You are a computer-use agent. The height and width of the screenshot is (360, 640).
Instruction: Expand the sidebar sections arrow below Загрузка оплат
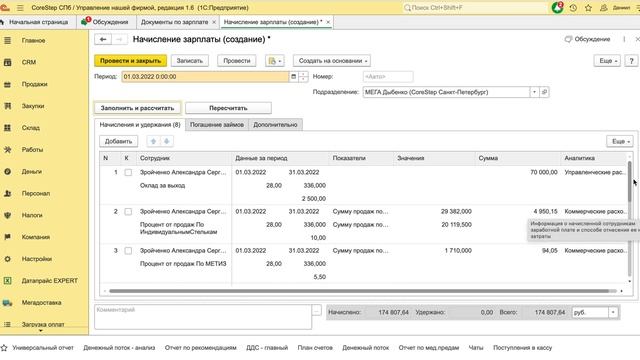pyautogui.click(x=40, y=331)
